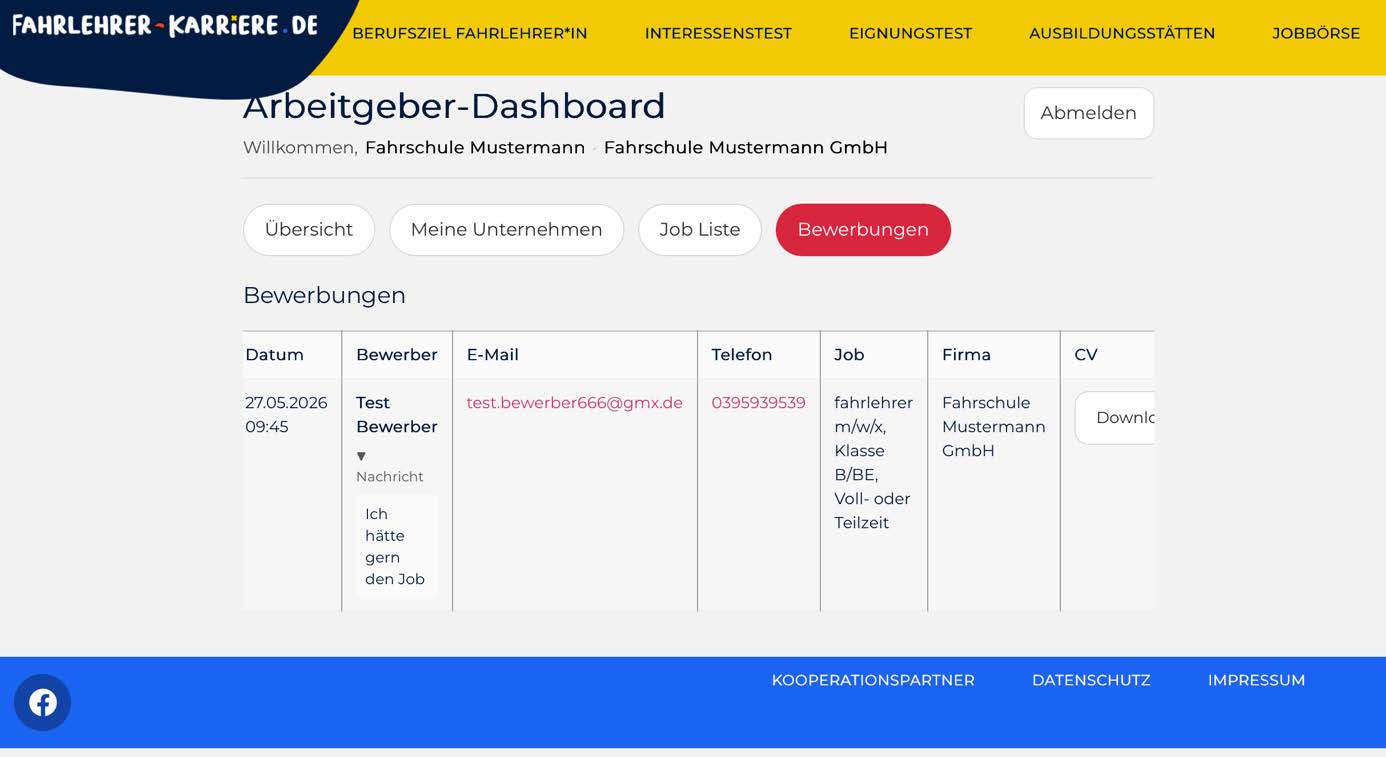Click the Bewerber column header
This screenshot has width=1386, height=757.
pos(397,355)
